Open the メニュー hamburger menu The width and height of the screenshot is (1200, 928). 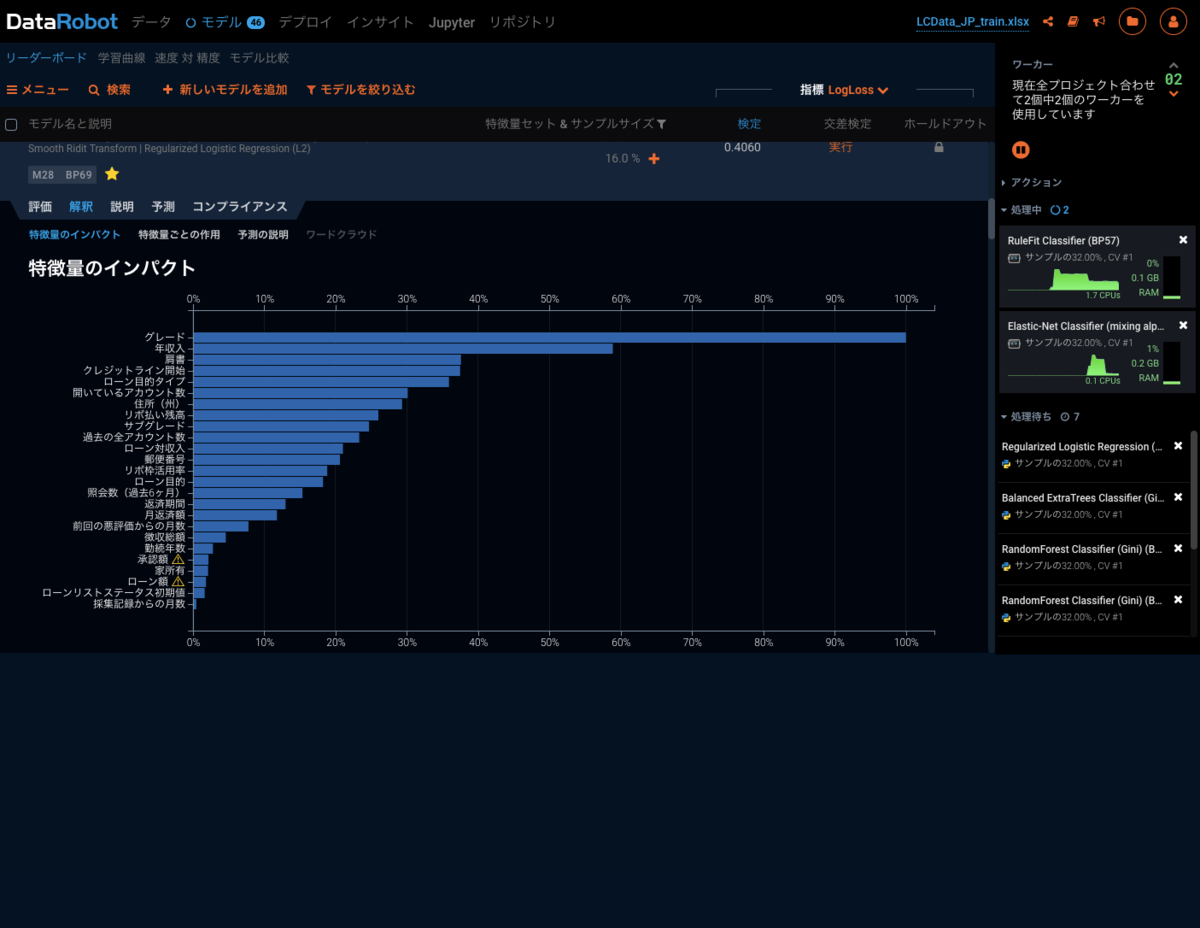tap(38, 90)
